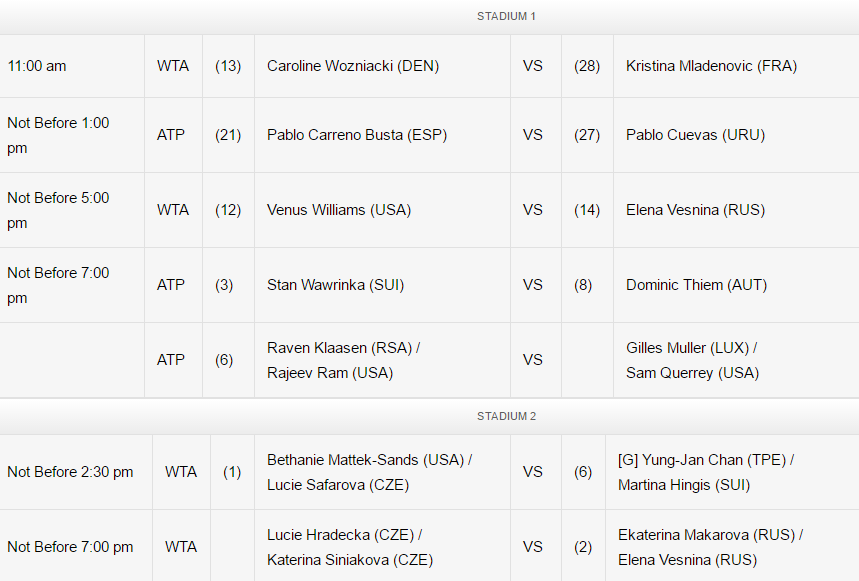Viewport: 859px width, 581px height.
Task: Select Stan Wawrinka (SUI)
Action: (335, 285)
